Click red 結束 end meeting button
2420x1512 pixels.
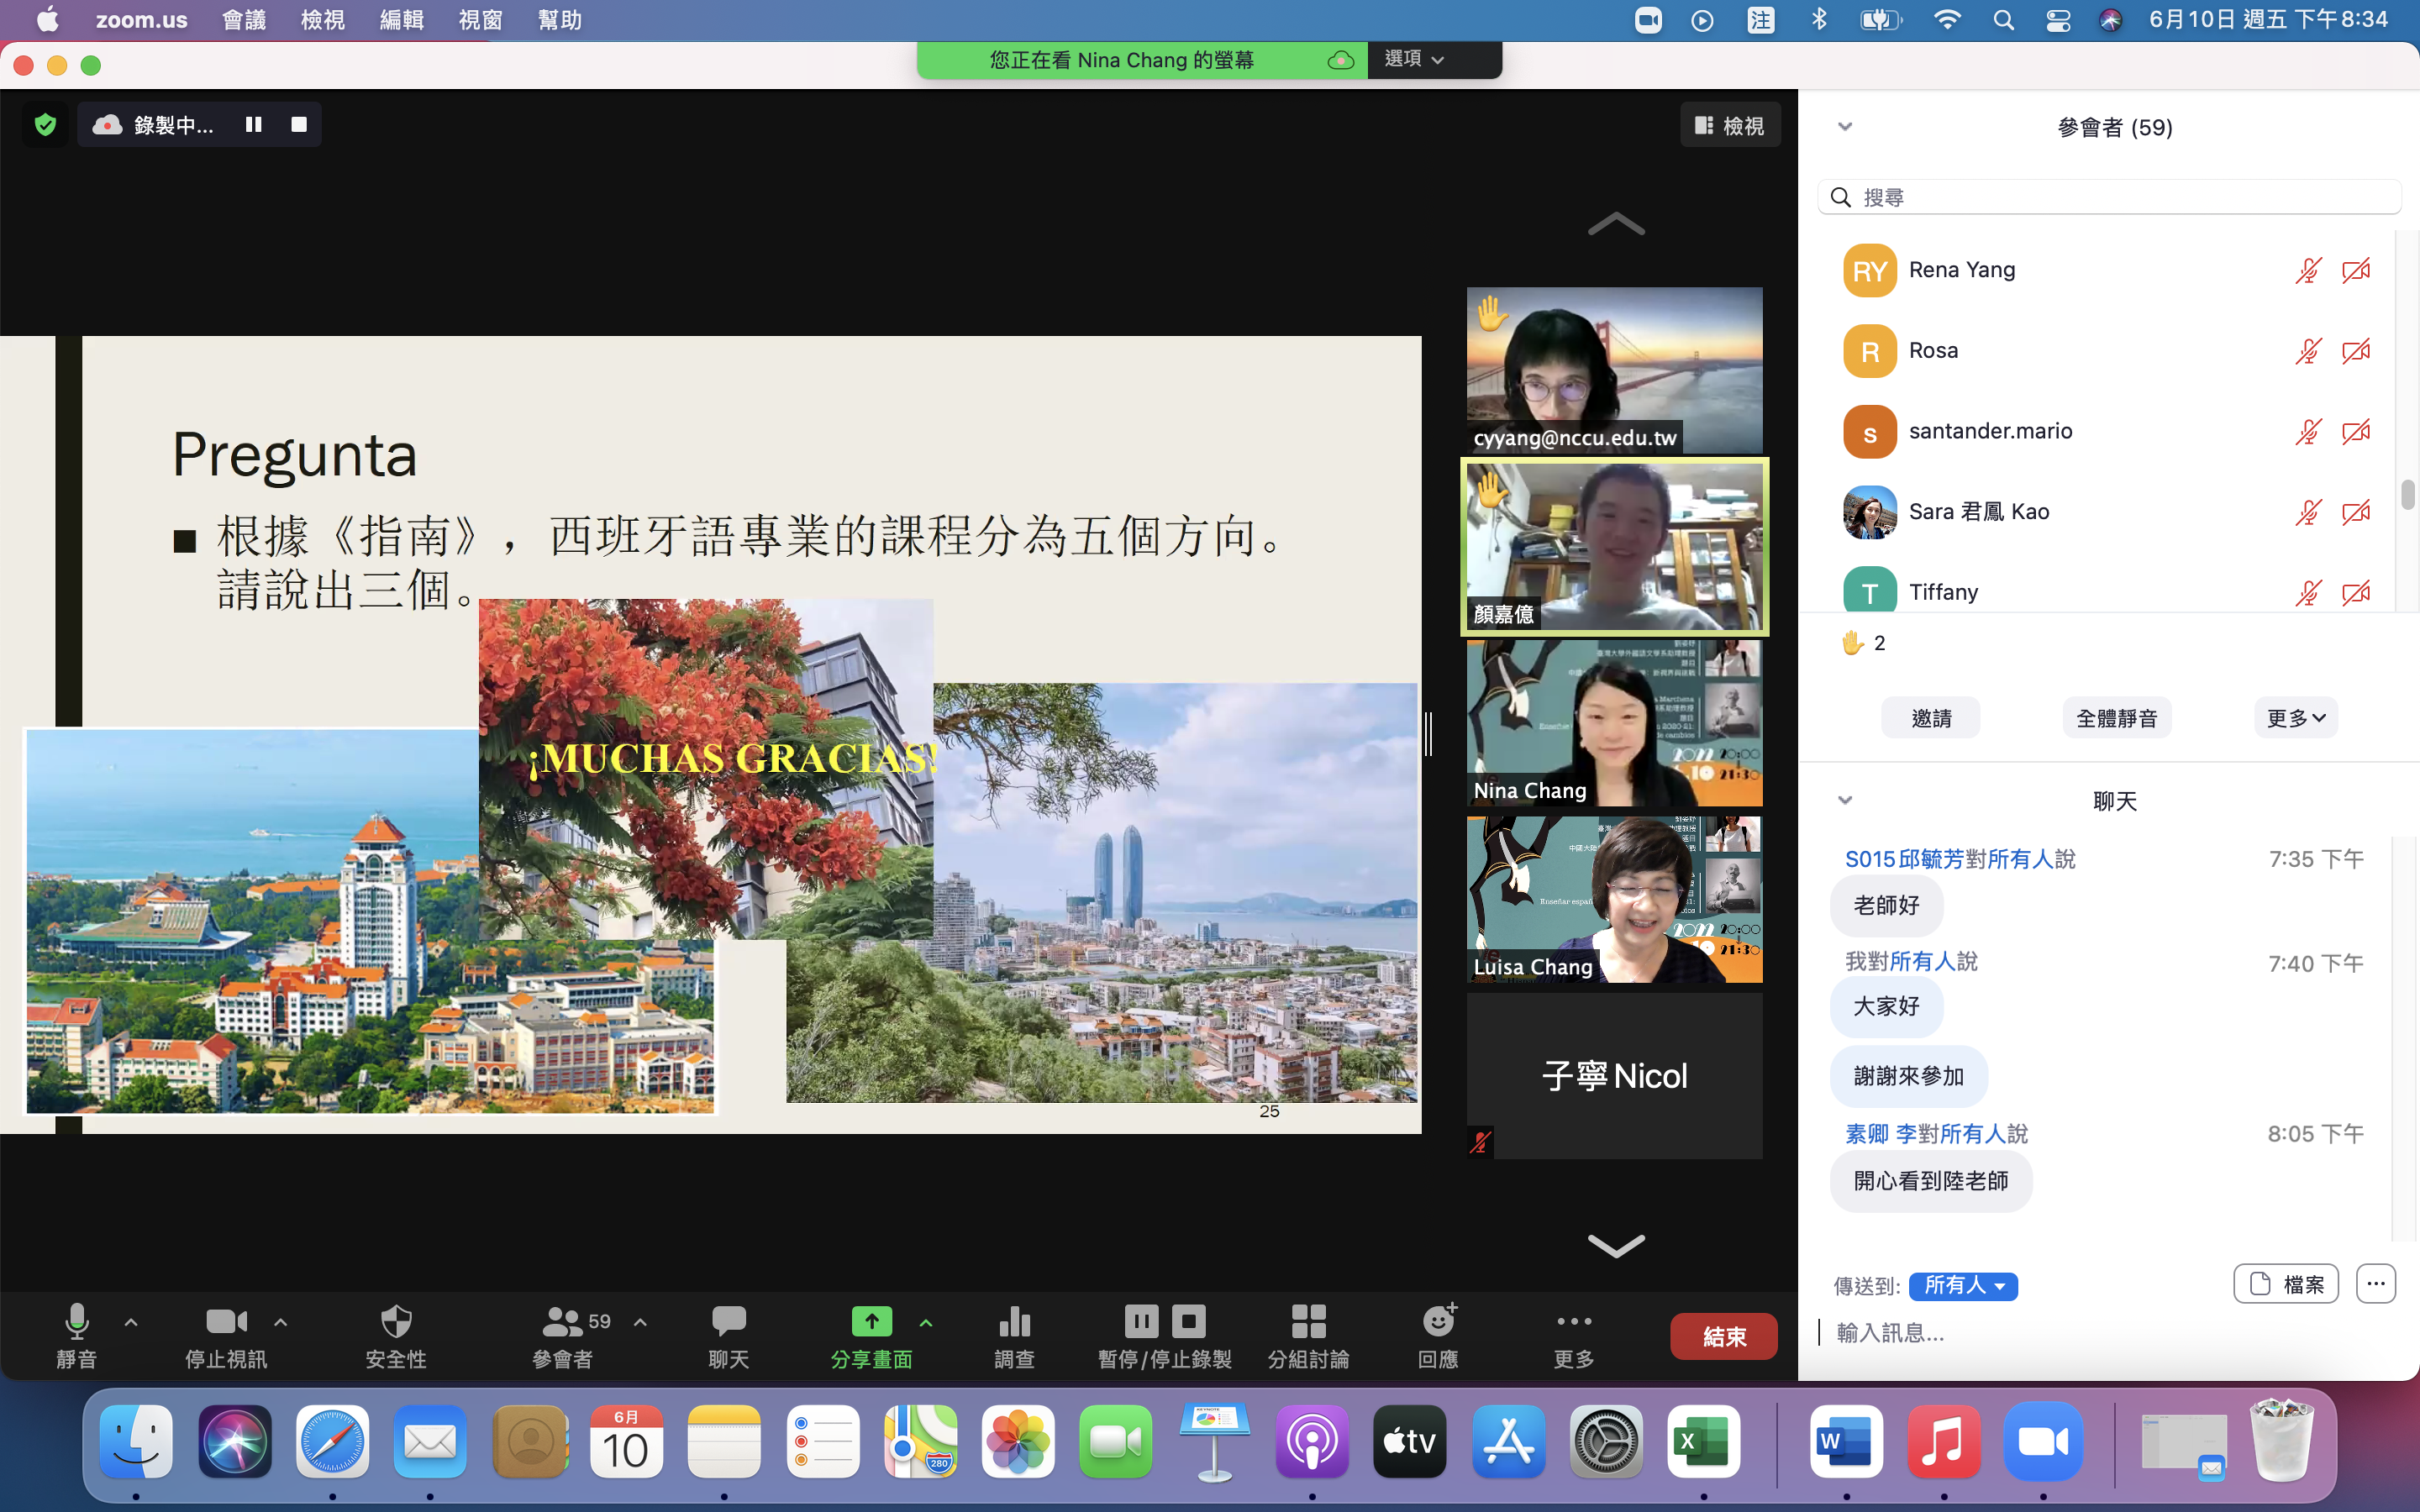1724,1336
